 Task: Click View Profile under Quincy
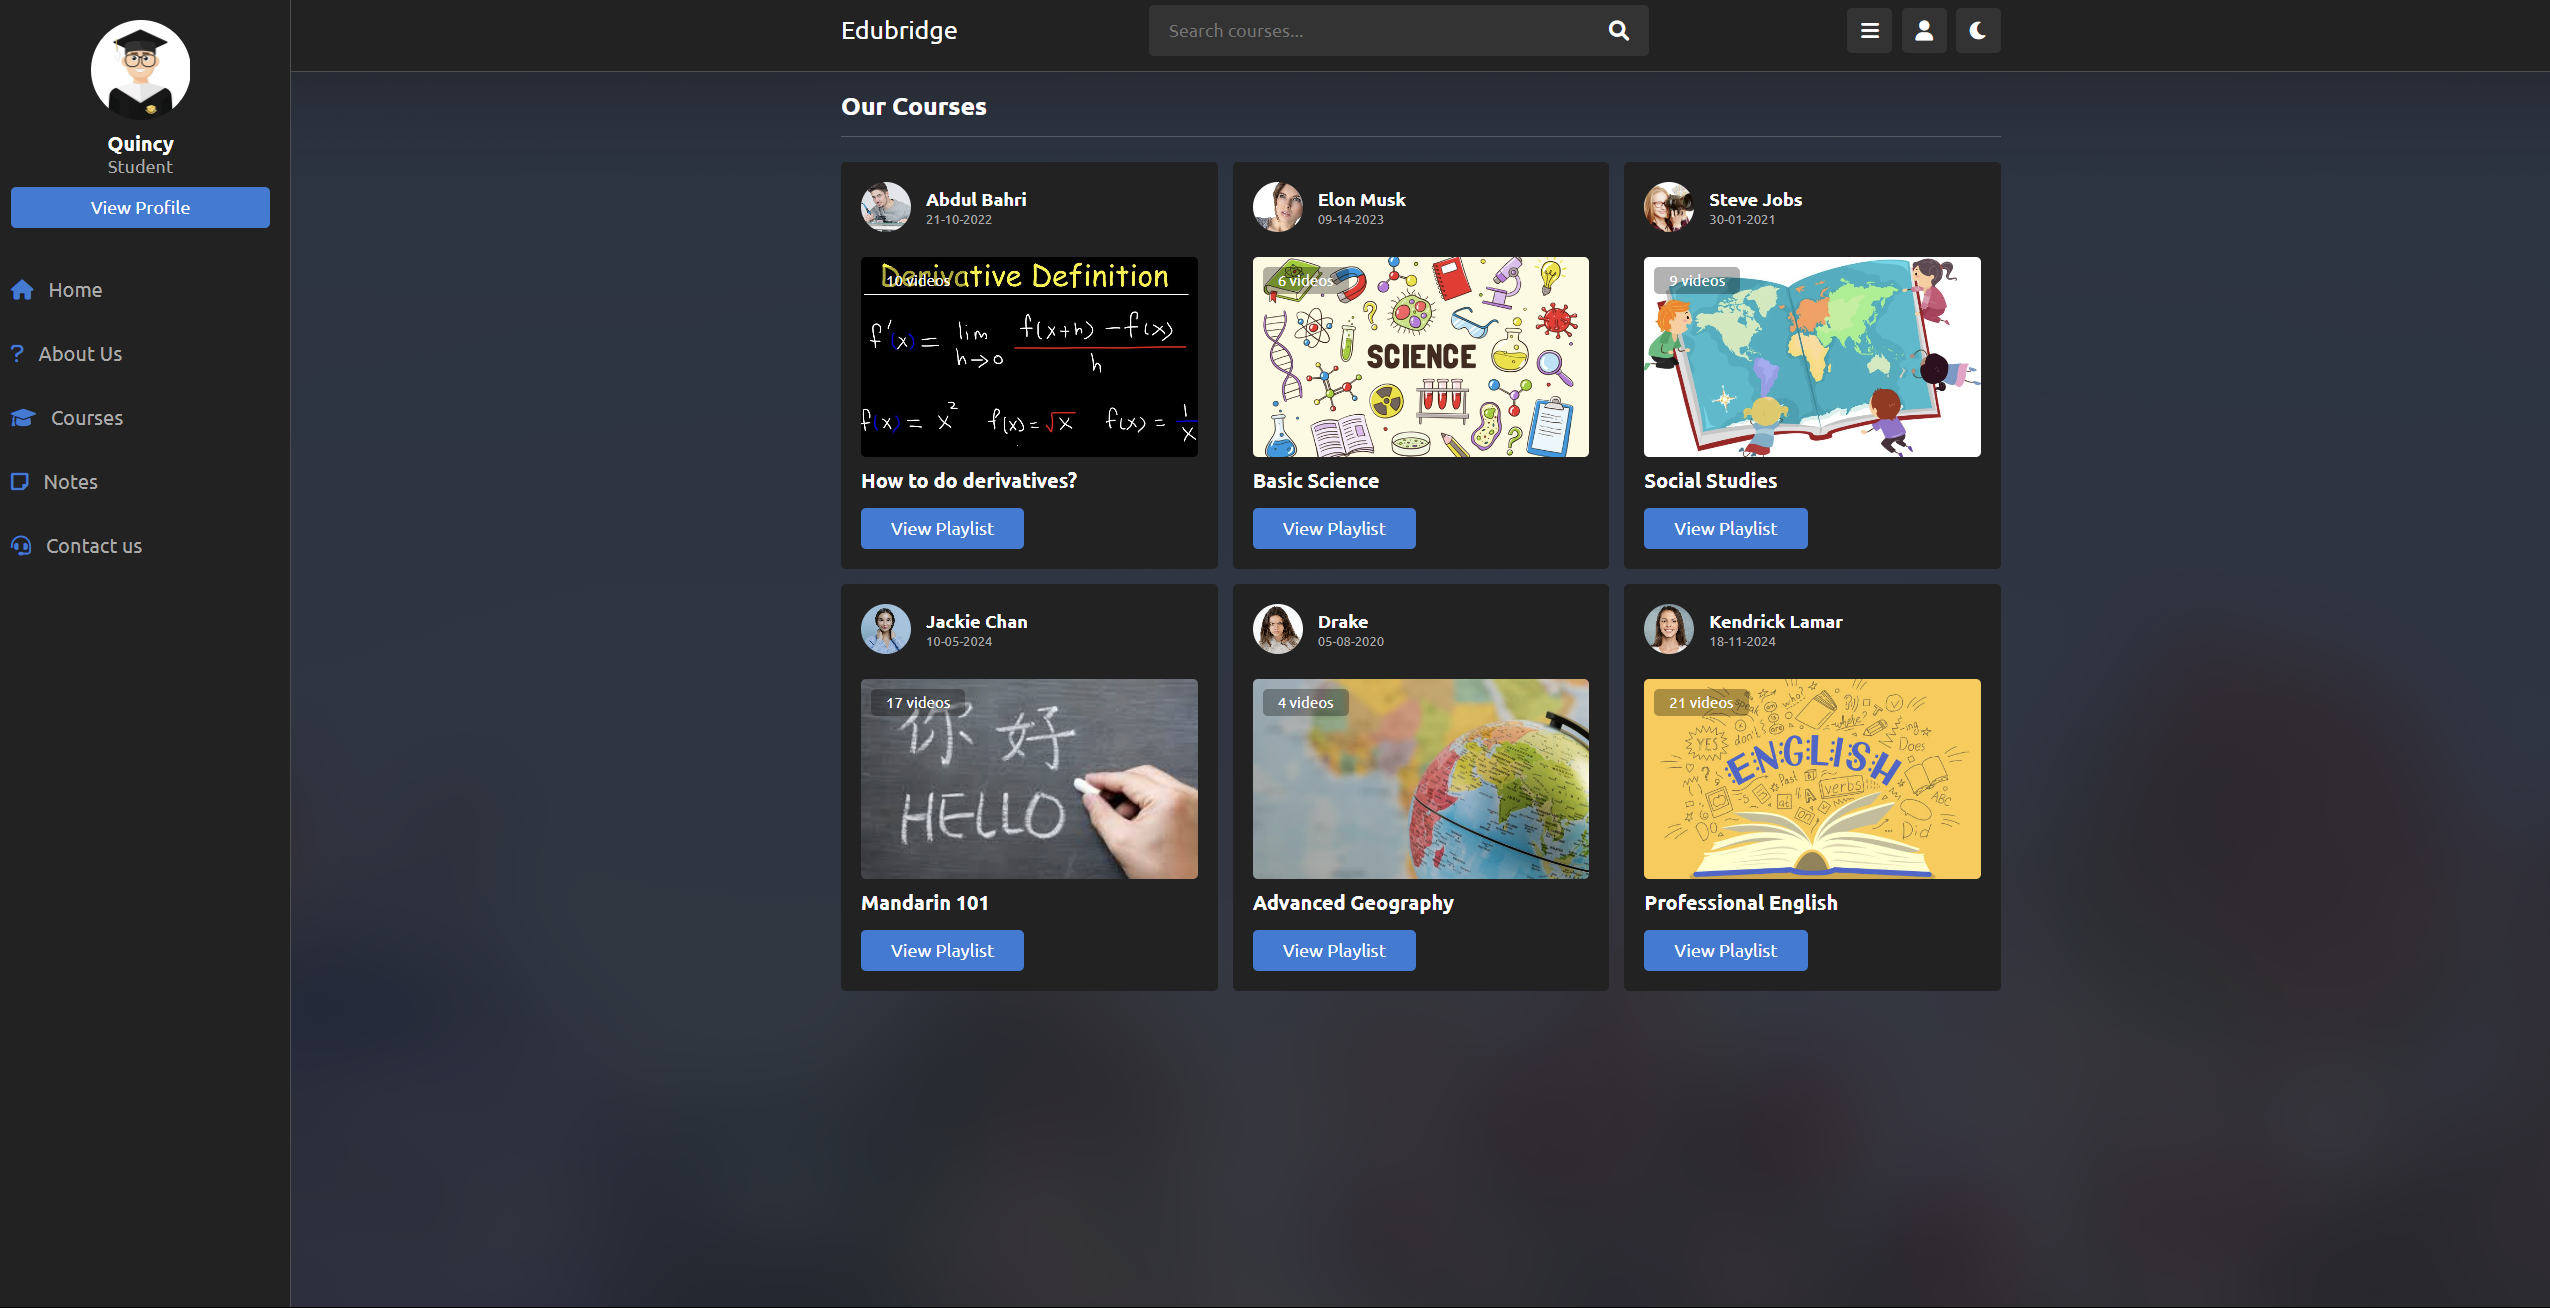pos(140,207)
